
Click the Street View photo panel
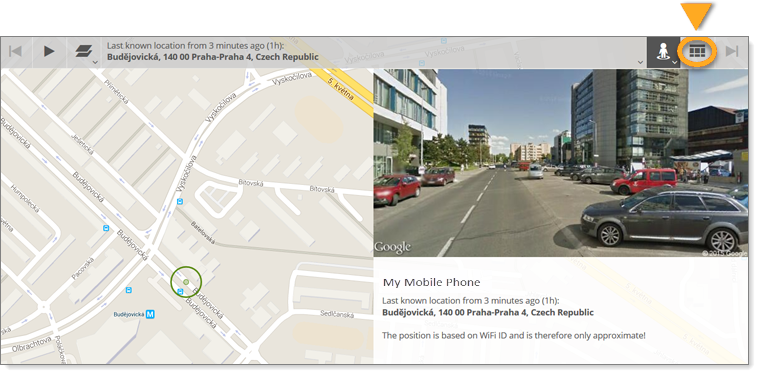pos(561,163)
